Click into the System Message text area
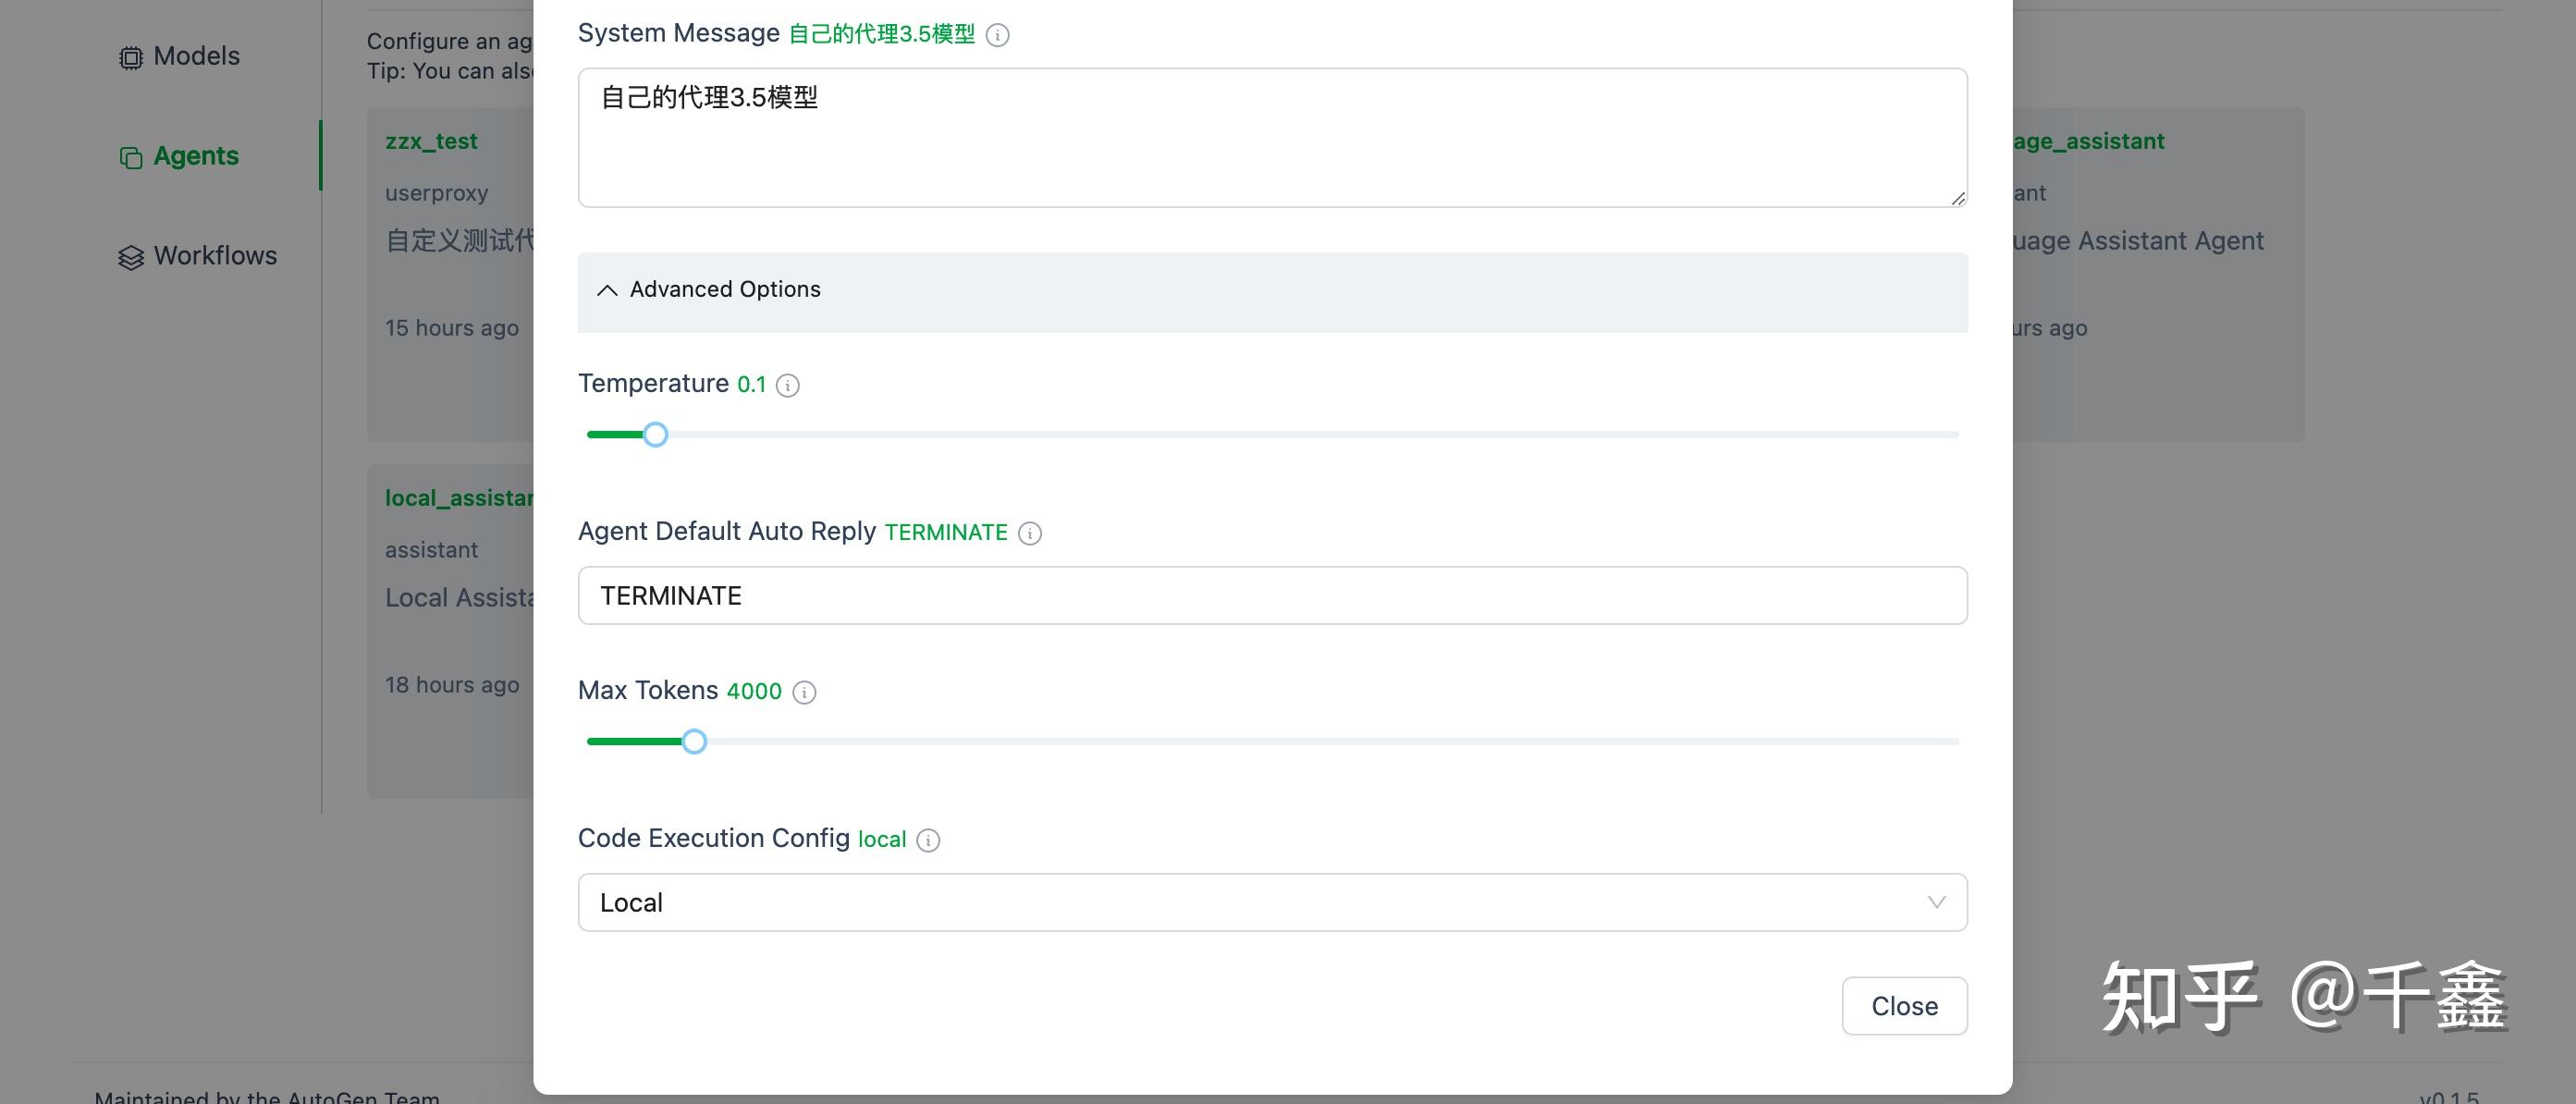This screenshot has width=2576, height=1104. click(x=1271, y=140)
